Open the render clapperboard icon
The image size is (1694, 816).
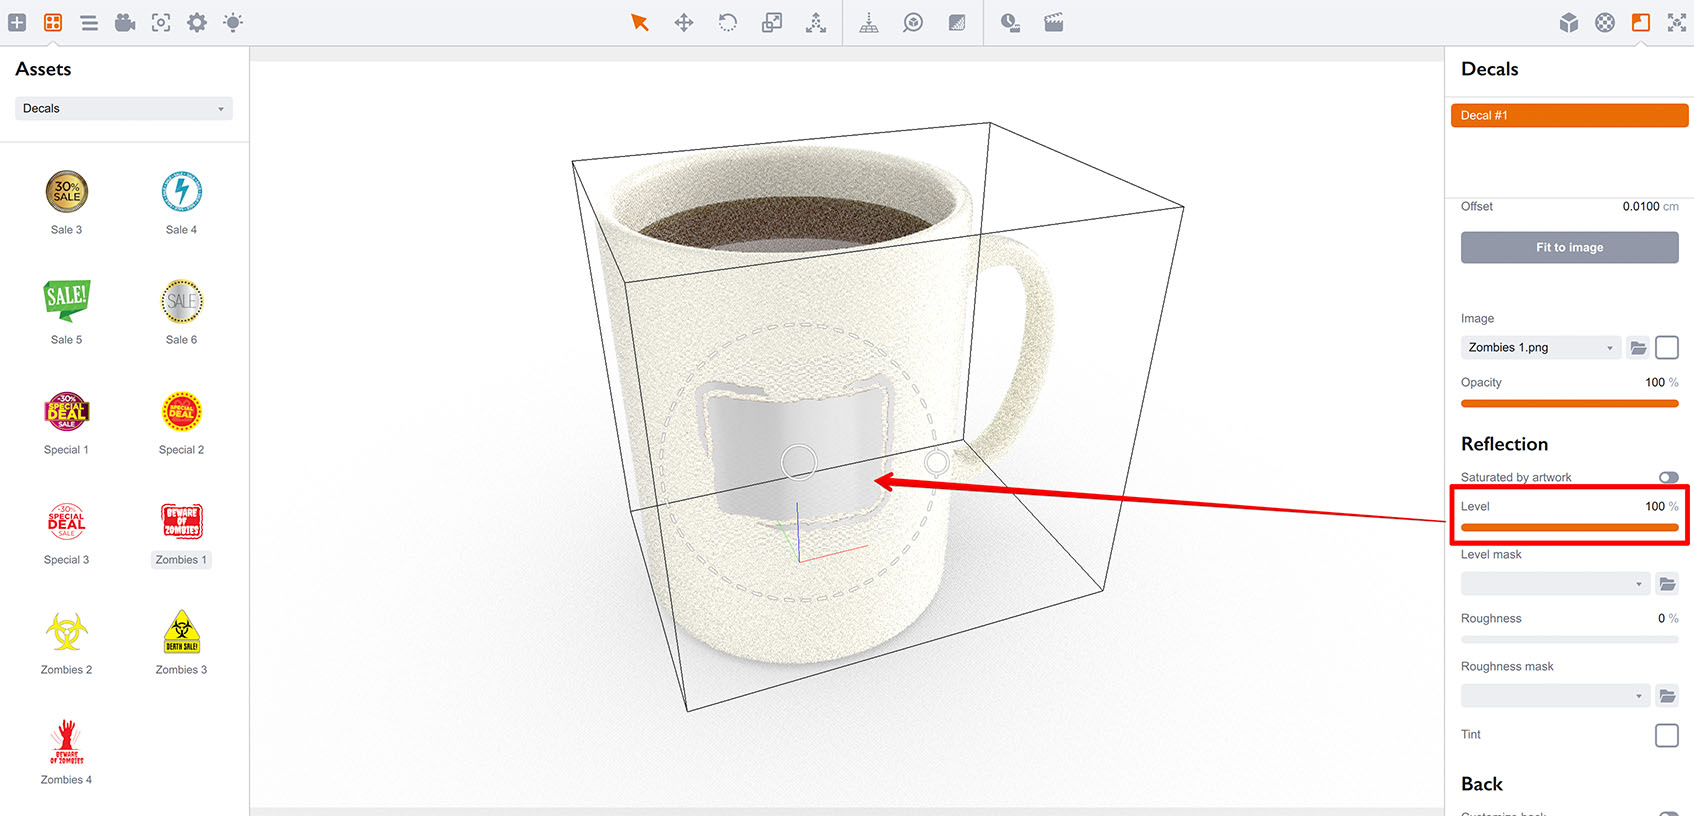point(1054,22)
